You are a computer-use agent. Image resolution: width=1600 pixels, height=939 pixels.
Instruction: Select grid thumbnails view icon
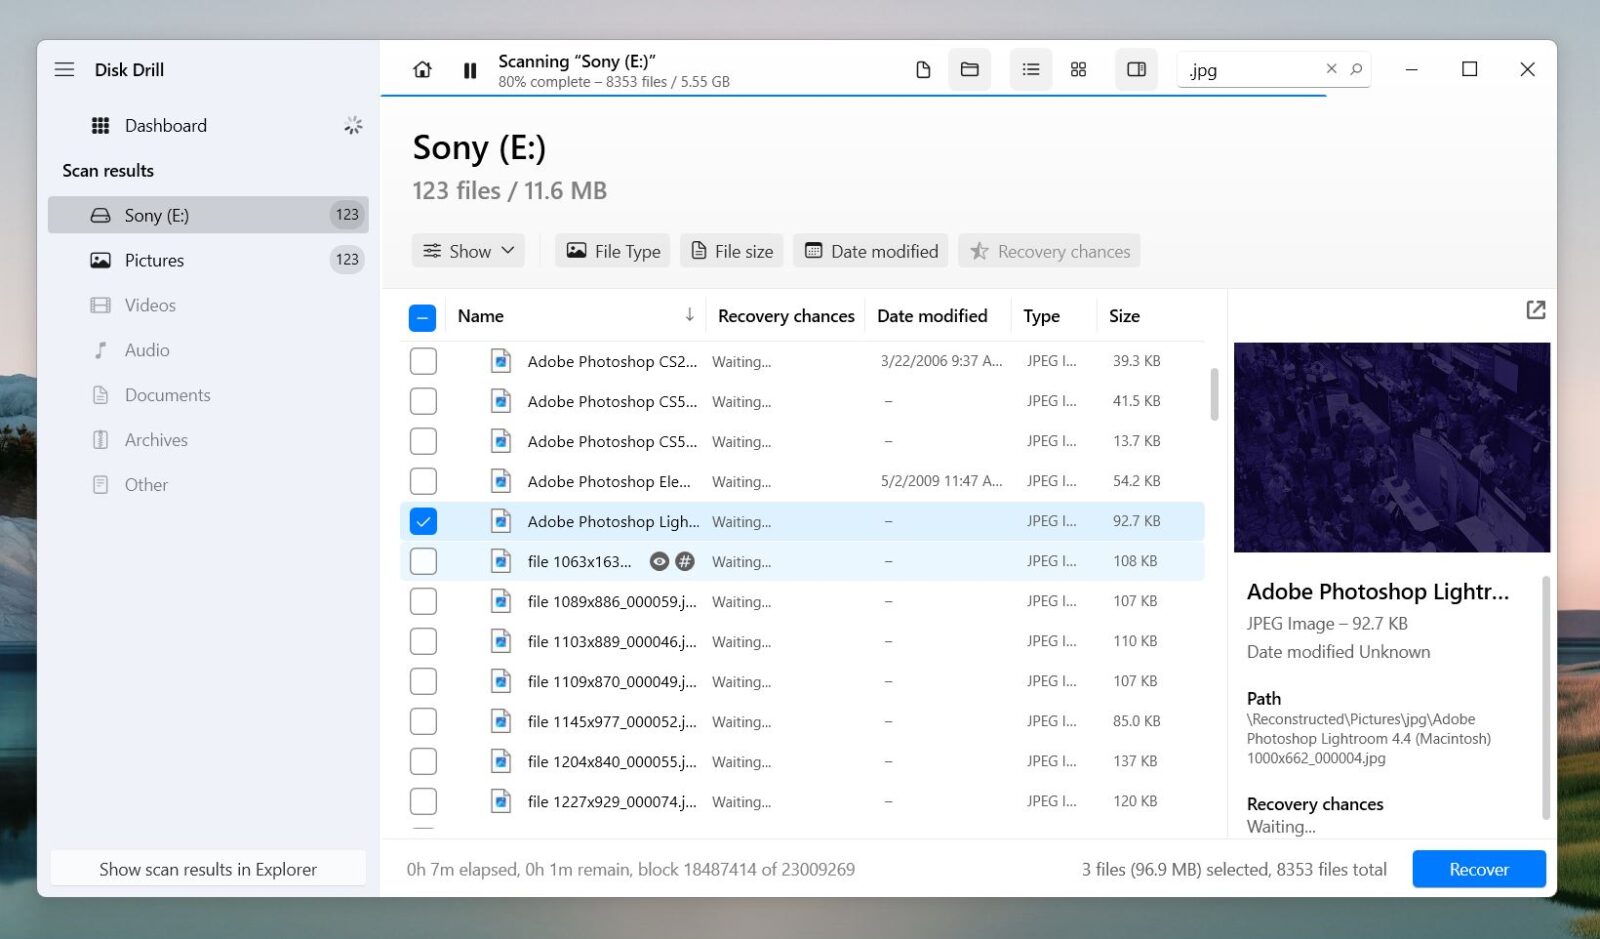point(1078,70)
